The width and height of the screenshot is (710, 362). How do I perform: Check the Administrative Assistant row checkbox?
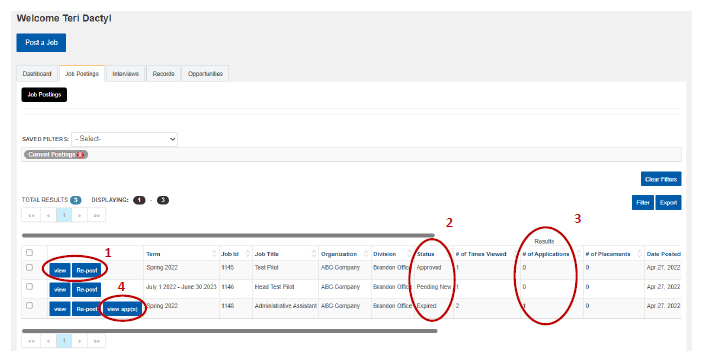(29, 306)
